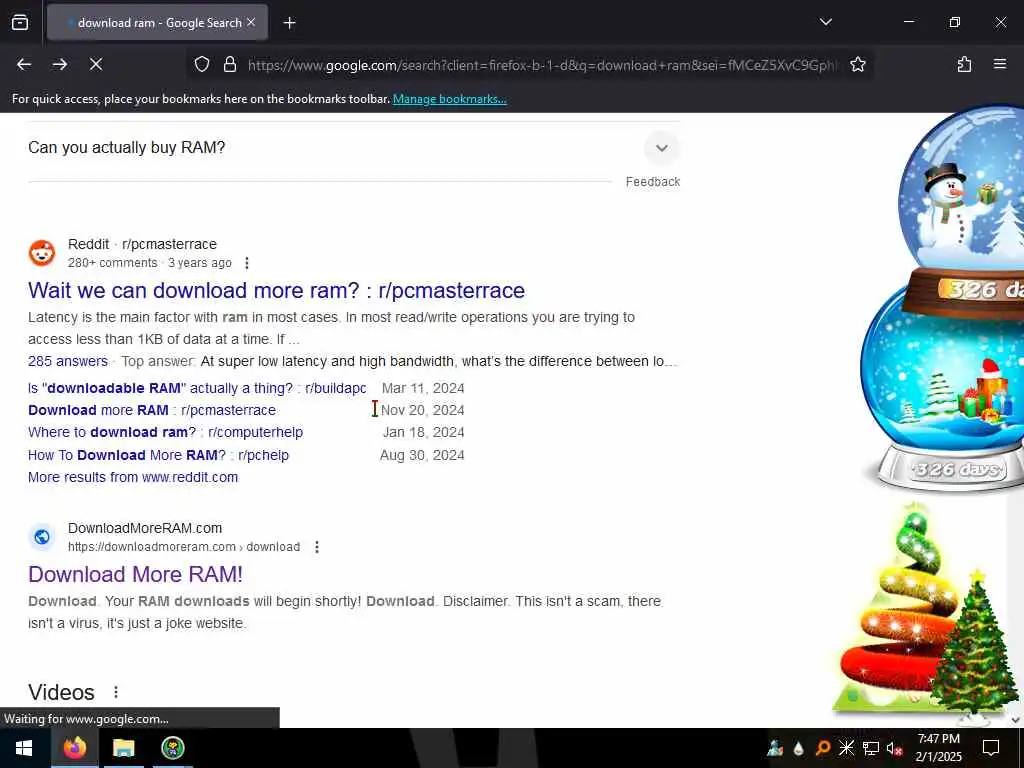
Task: Click Reddit favicon beside r/pcmasterrace
Action: point(42,253)
